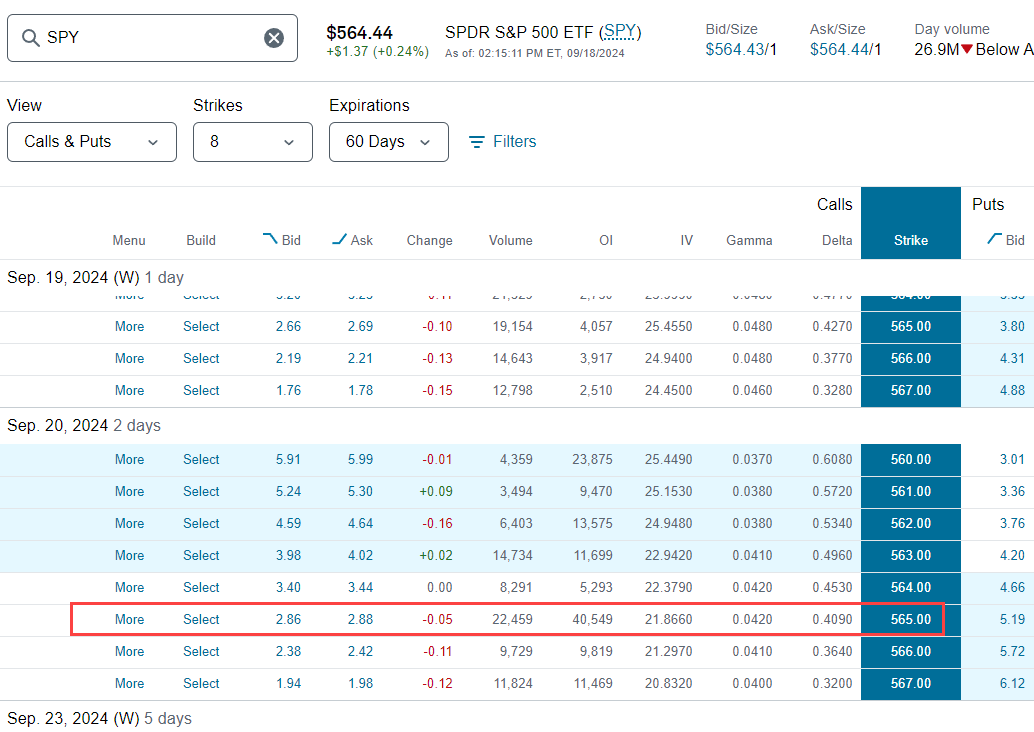The image size is (1034, 732).
Task: Click the Sep 20 strike 564.00 cell
Action: pos(911,588)
